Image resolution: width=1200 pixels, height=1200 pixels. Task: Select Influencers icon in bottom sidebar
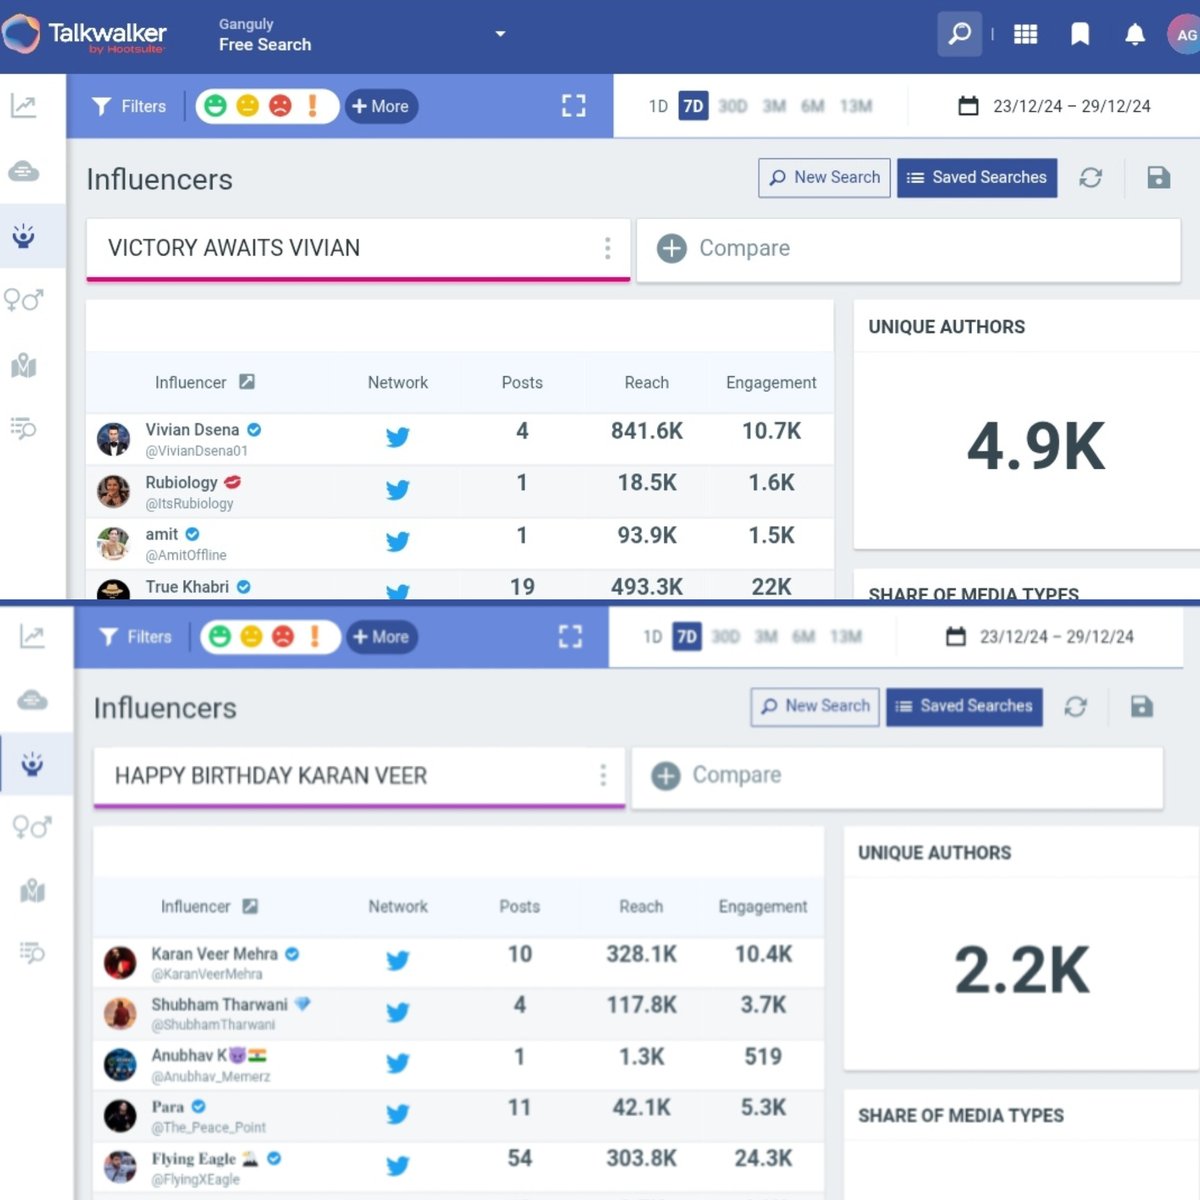pyautogui.click(x=32, y=764)
